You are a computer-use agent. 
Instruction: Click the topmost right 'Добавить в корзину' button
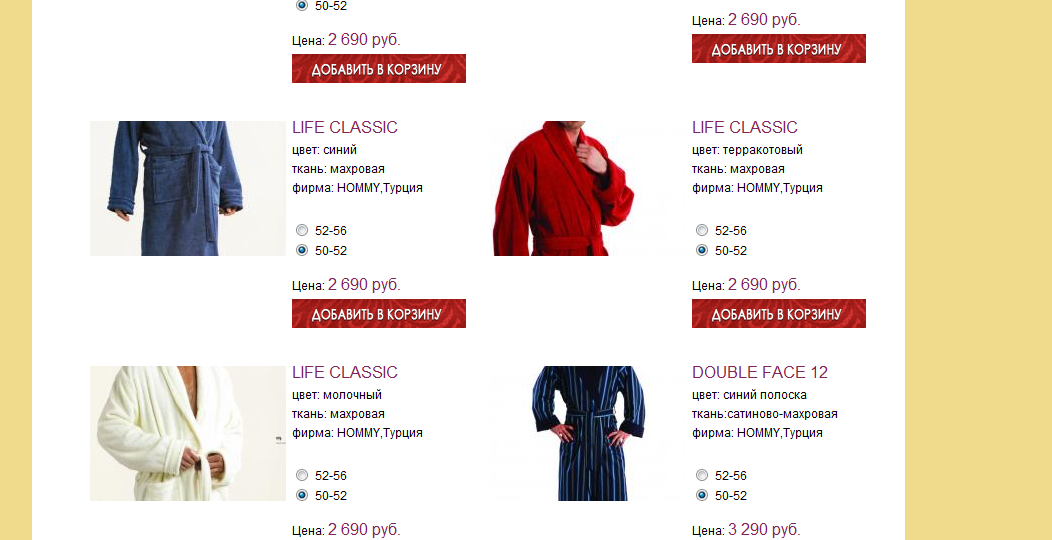(x=778, y=48)
